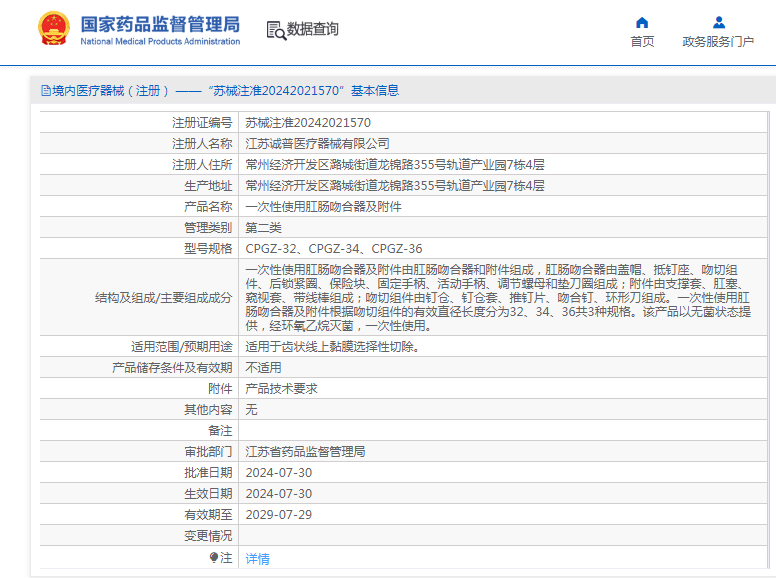Image resolution: width=776 pixels, height=578 pixels.
Task: Click 国家药品监督管理局 title text
Action: click(160, 24)
